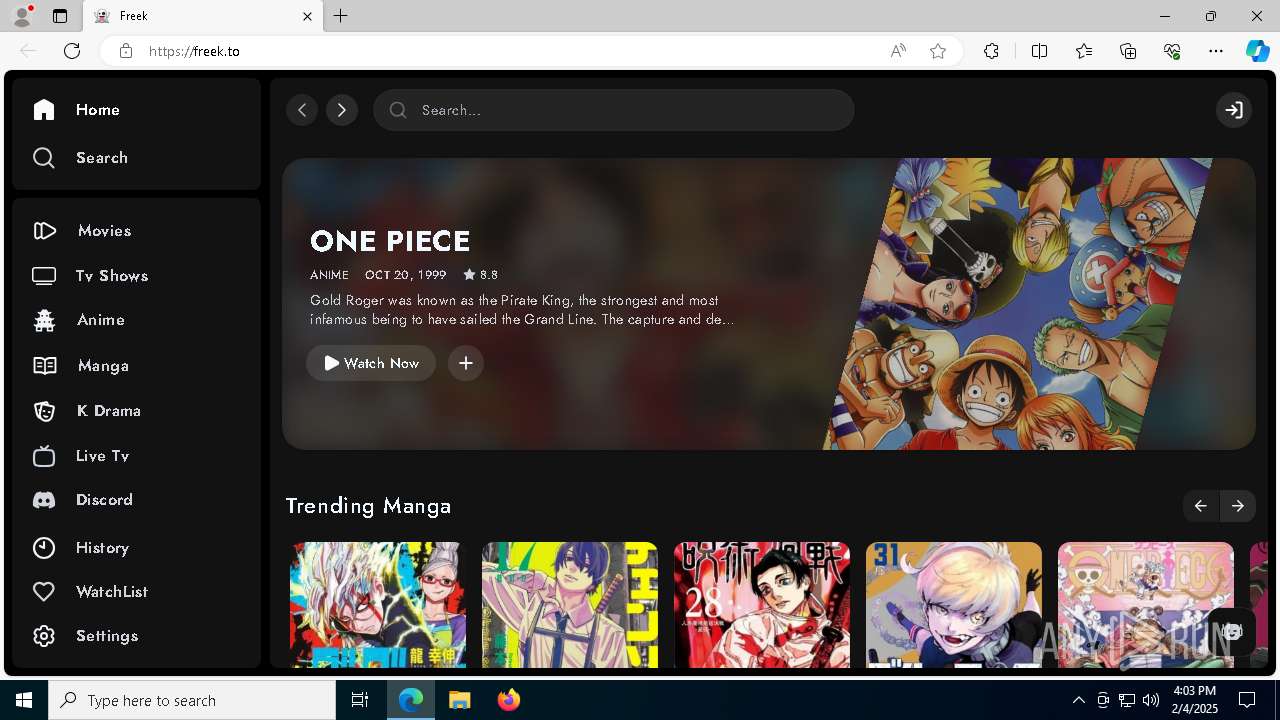Viewport: 1280px width, 720px height.
Task: Open Edge Settings and more menu
Action: (x=1216, y=51)
